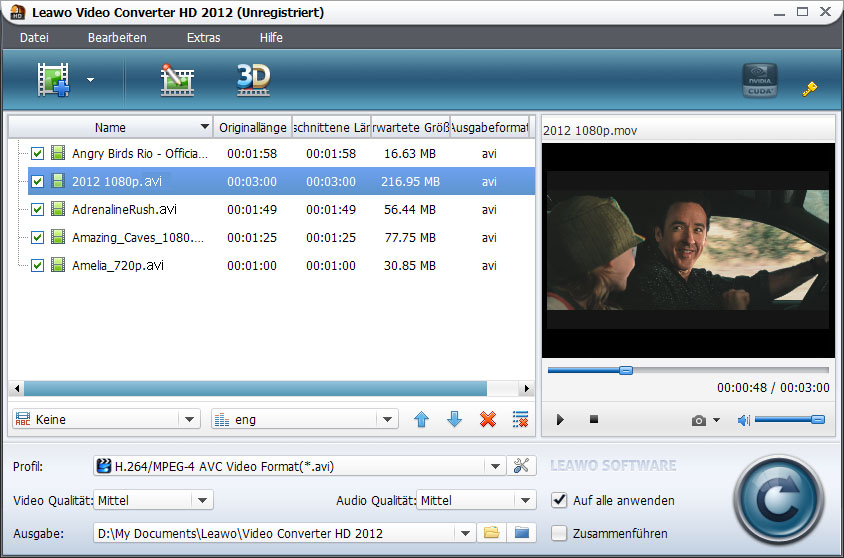The height and width of the screenshot is (558, 844).
Task: Expand the Ausgabe path dropdown
Action: click(x=465, y=533)
